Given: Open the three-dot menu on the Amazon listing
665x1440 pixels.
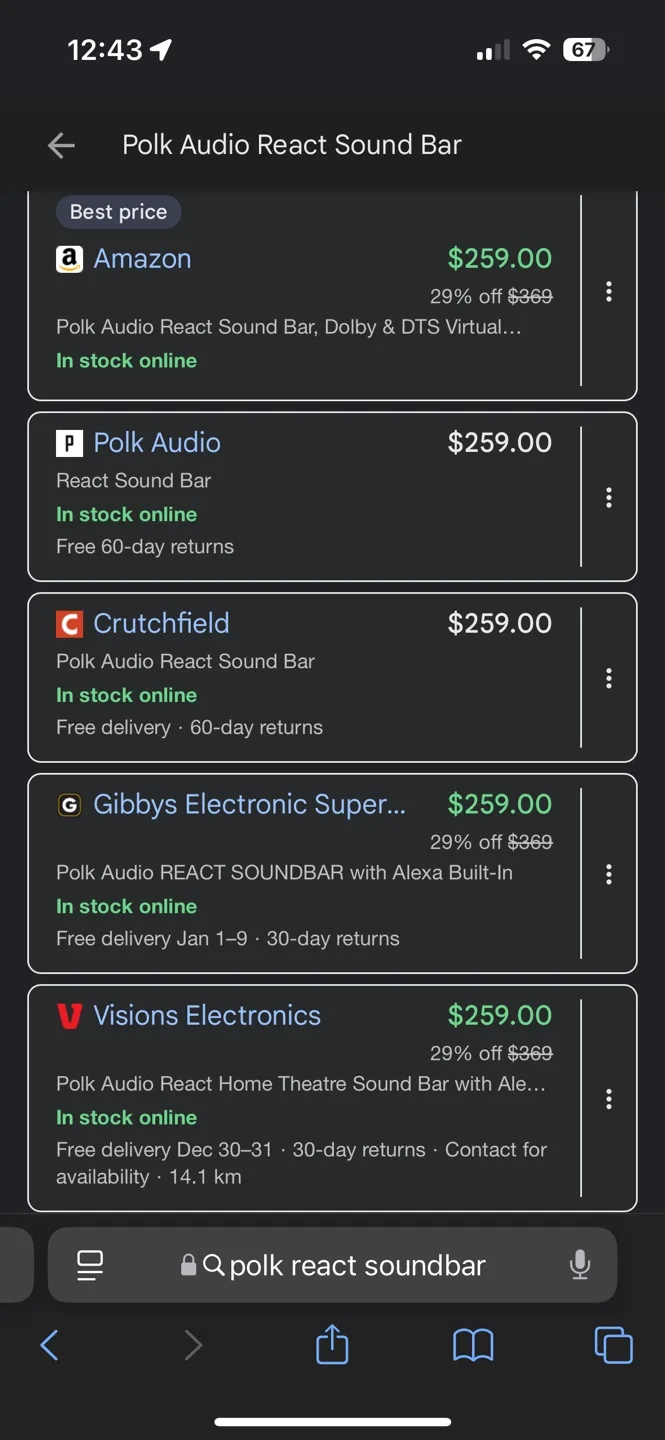Looking at the screenshot, I should (x=609, y=291).
